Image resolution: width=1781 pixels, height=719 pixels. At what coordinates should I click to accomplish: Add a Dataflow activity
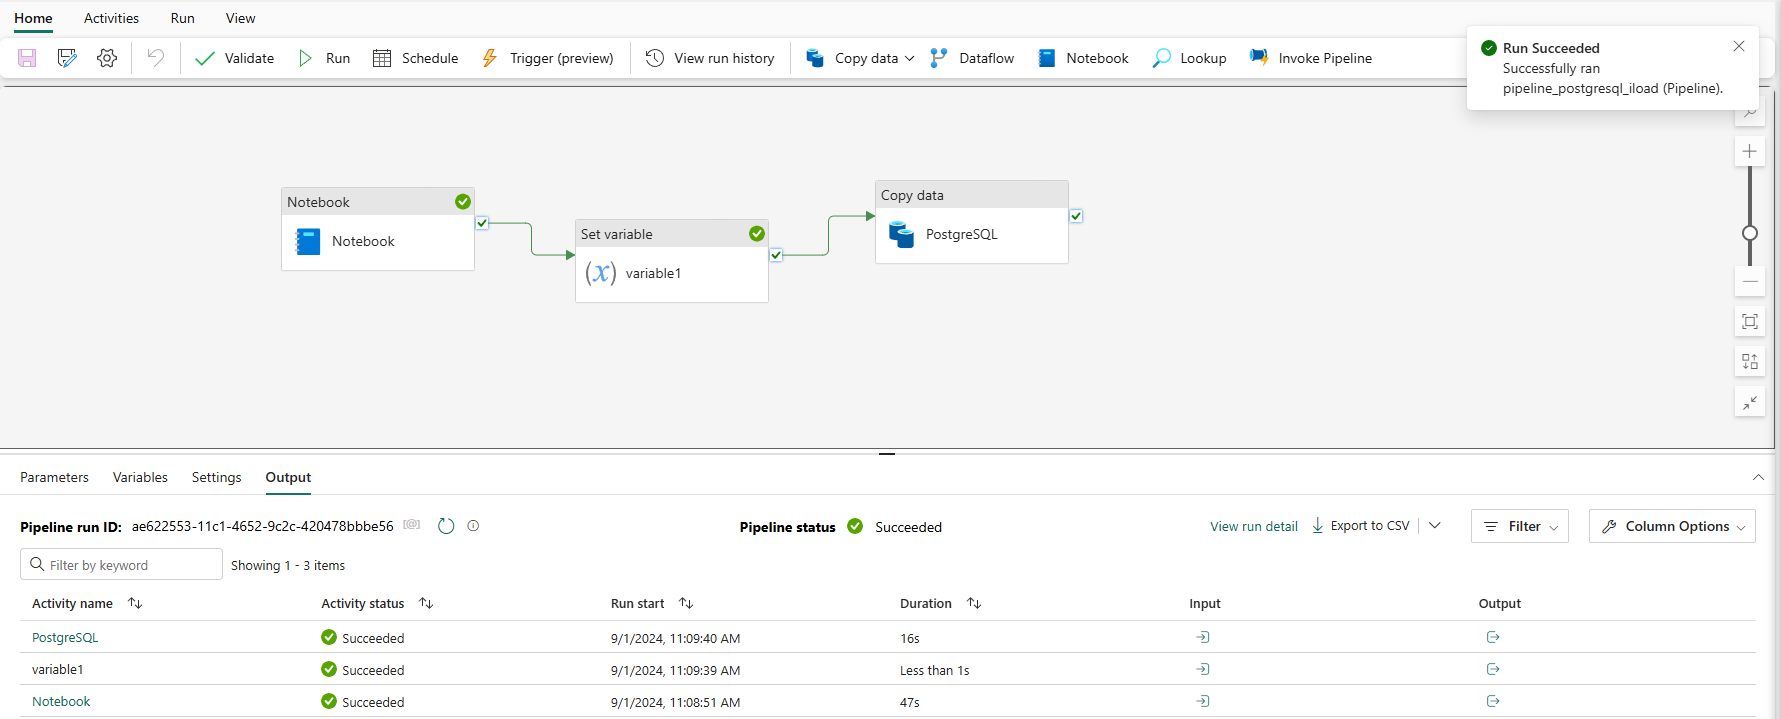[972, 58]
